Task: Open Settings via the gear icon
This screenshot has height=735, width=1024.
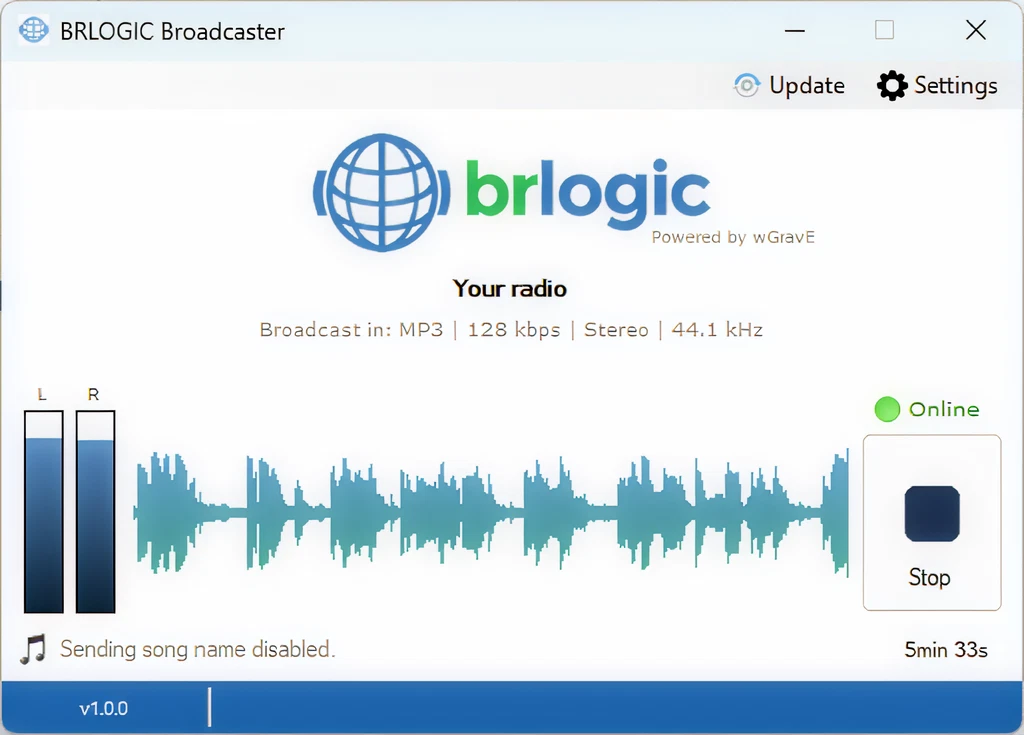Action: (892, 86)
